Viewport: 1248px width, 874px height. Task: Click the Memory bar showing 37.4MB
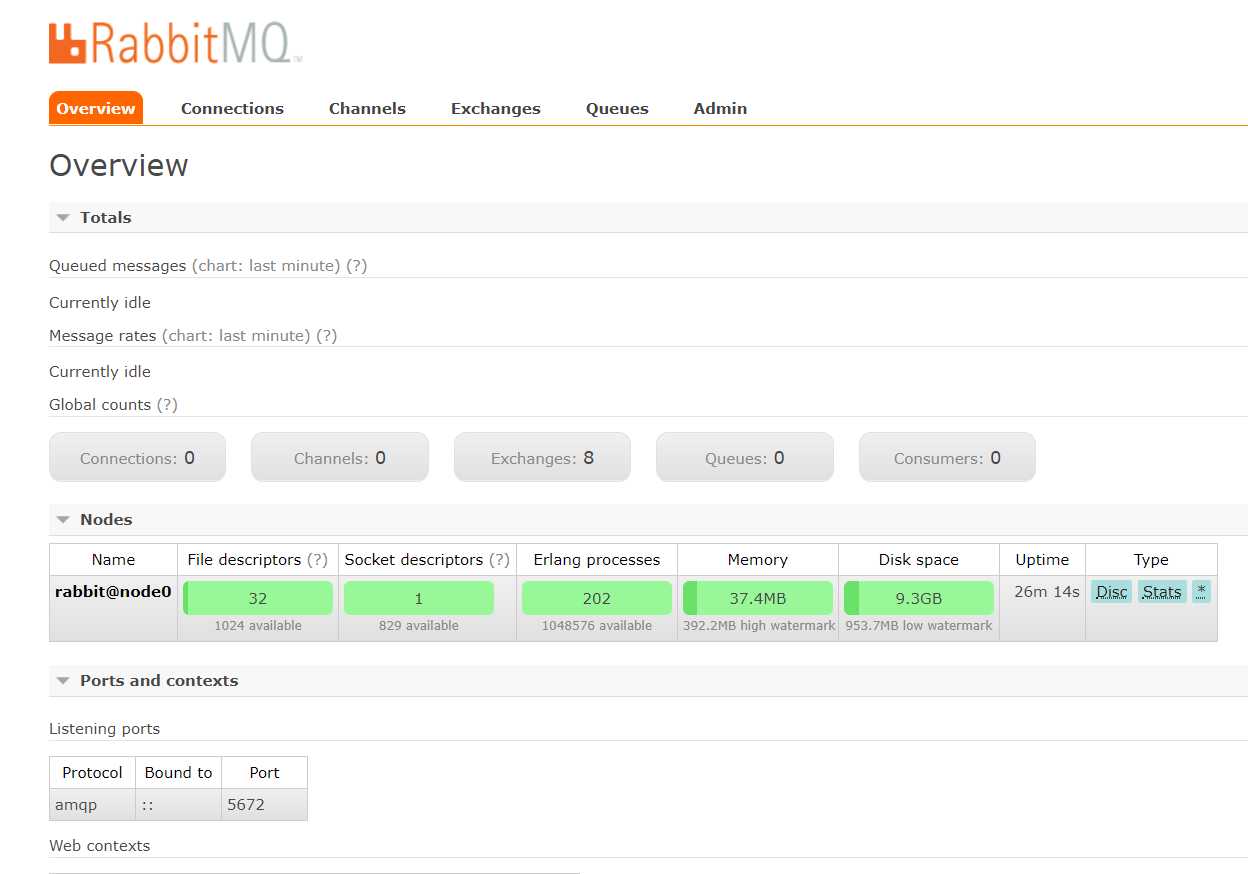tap(758, 598)
